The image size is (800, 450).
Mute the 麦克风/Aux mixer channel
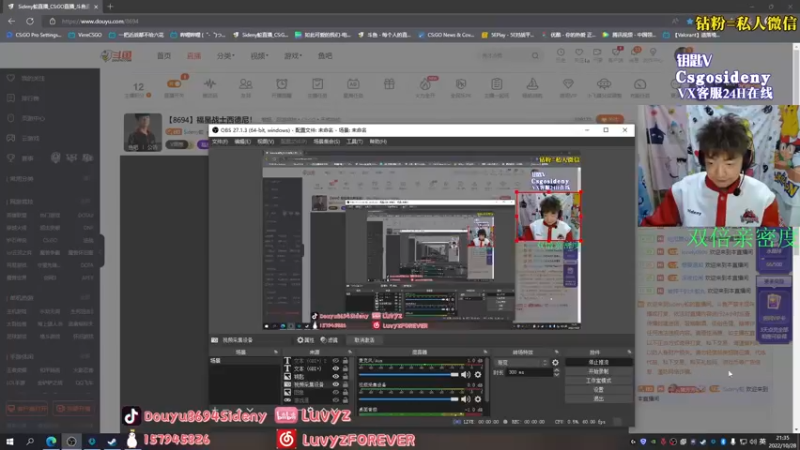point(466,374)
